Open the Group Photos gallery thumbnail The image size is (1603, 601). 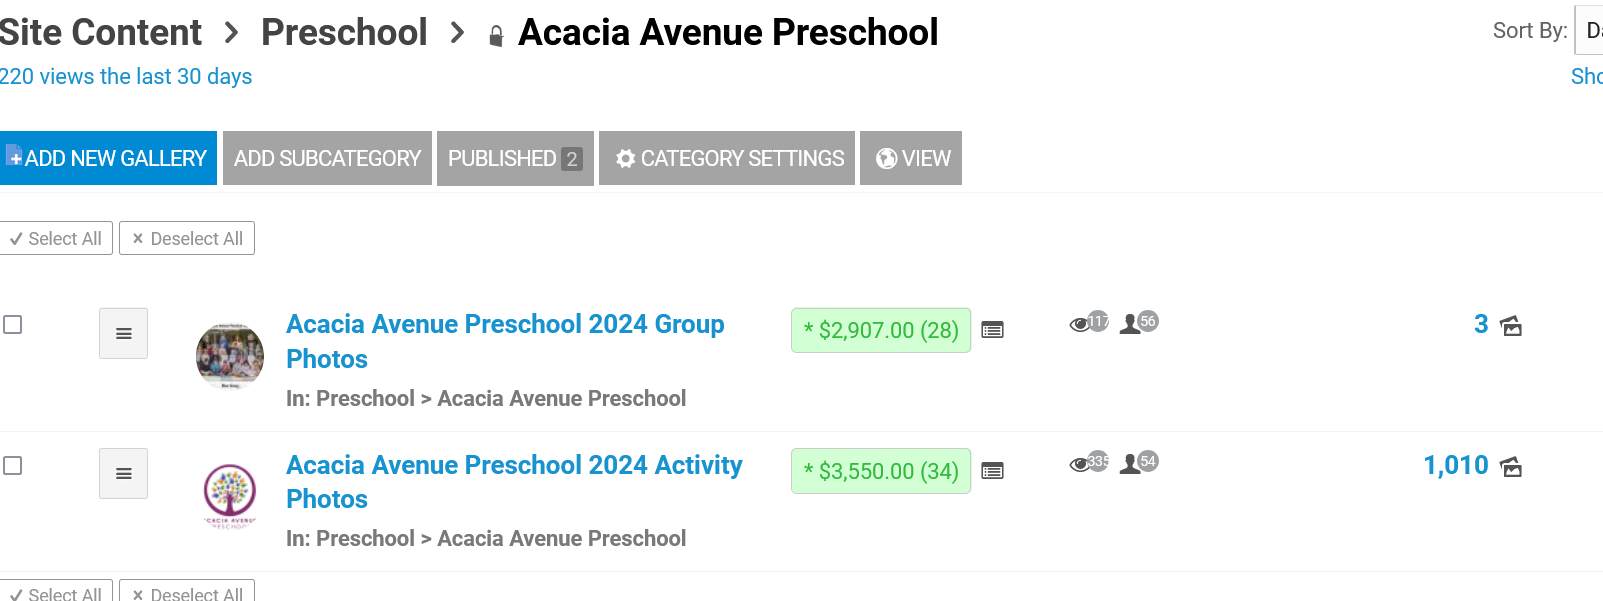coord(230,355)
